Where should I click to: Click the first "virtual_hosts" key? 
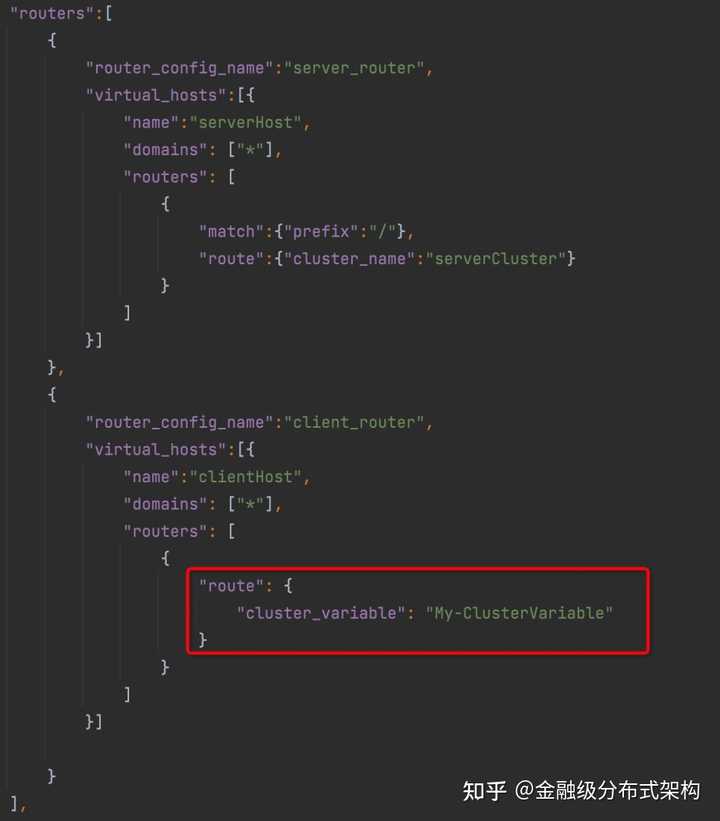(156, 95)
